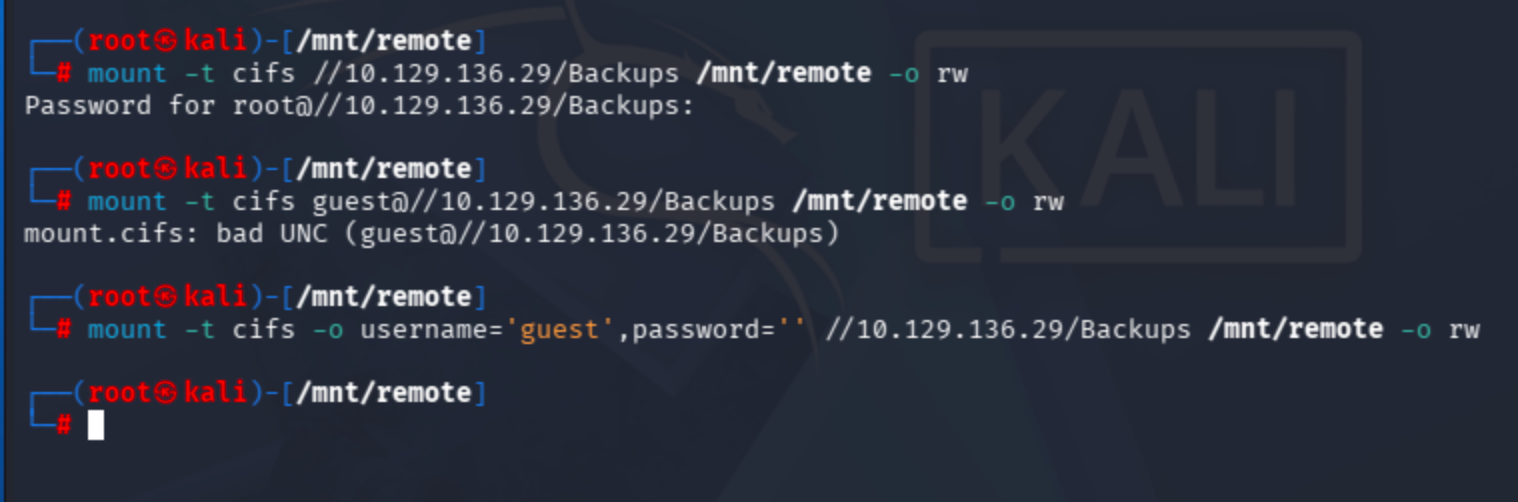
Task: Click the large KALI watermark logo
Action: tap(1137, 150)
